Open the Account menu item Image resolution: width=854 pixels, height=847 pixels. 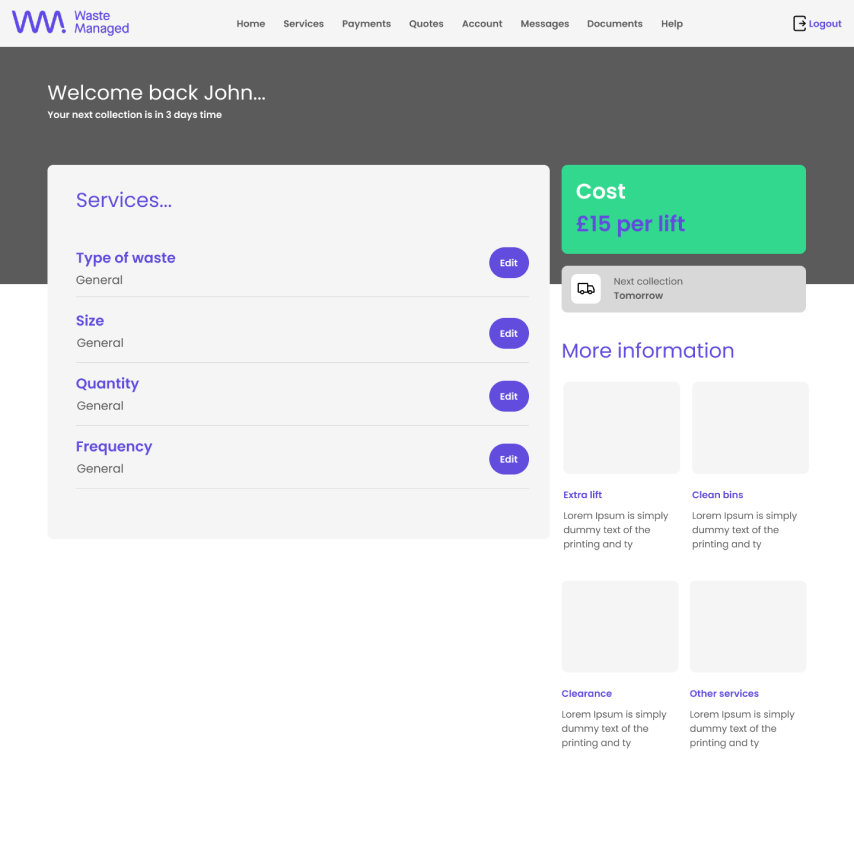pyautogui.click(x=482, y=24)
